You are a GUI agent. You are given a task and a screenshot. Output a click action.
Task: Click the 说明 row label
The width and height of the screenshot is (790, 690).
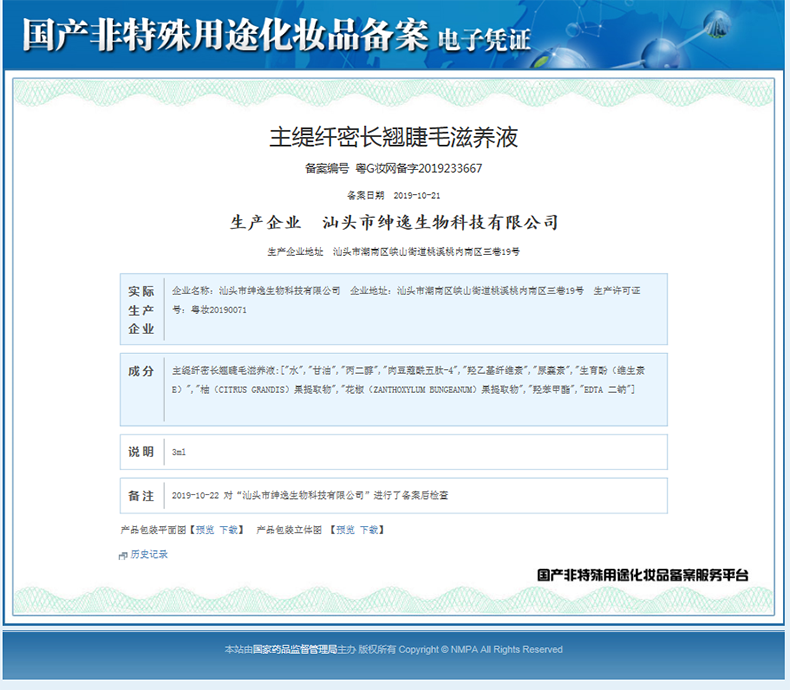coord(141,452)
